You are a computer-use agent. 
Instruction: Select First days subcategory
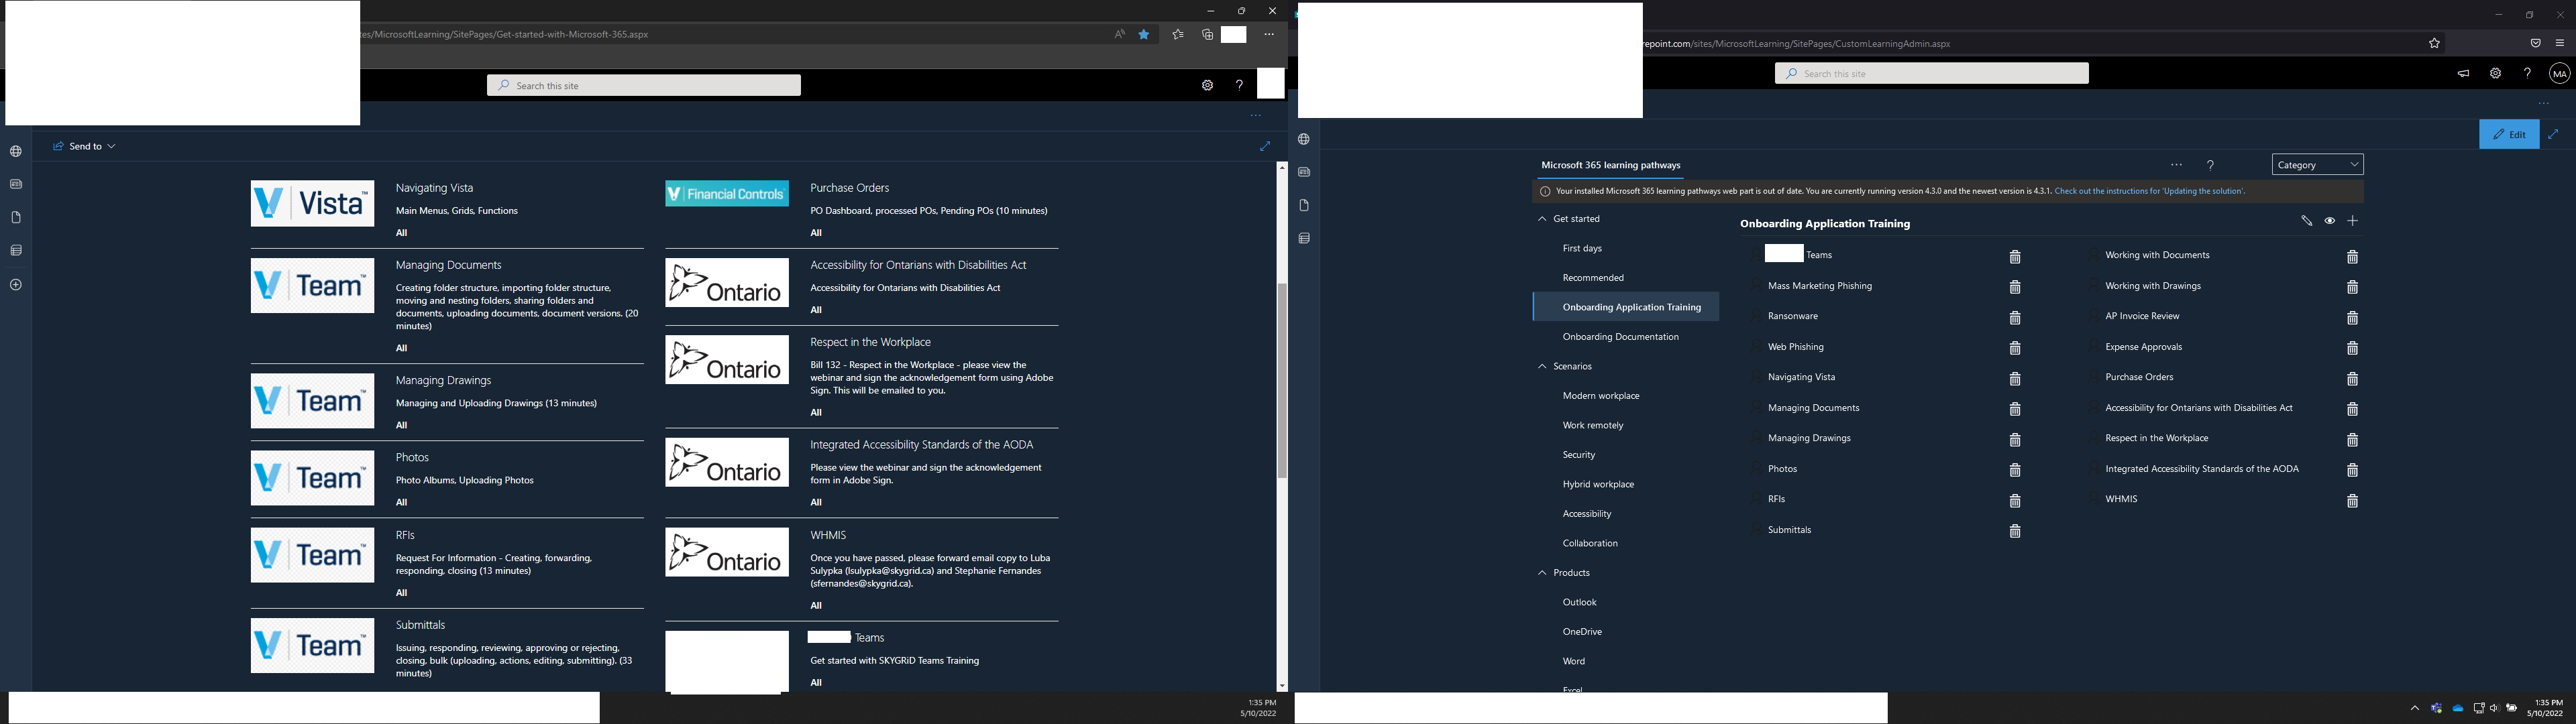pos(1582,248)
